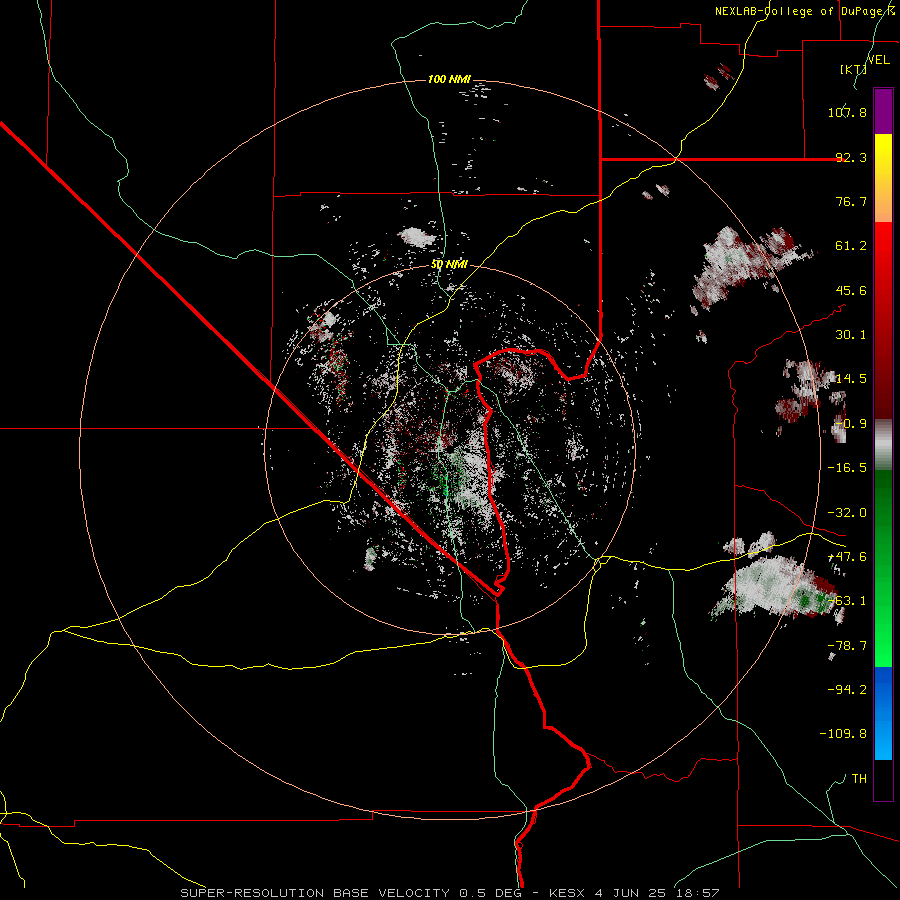Click the NEXLAB-College of DuPage credit text
The height and width of the screenshot is (900, 900).
click(x=801, y=11)
